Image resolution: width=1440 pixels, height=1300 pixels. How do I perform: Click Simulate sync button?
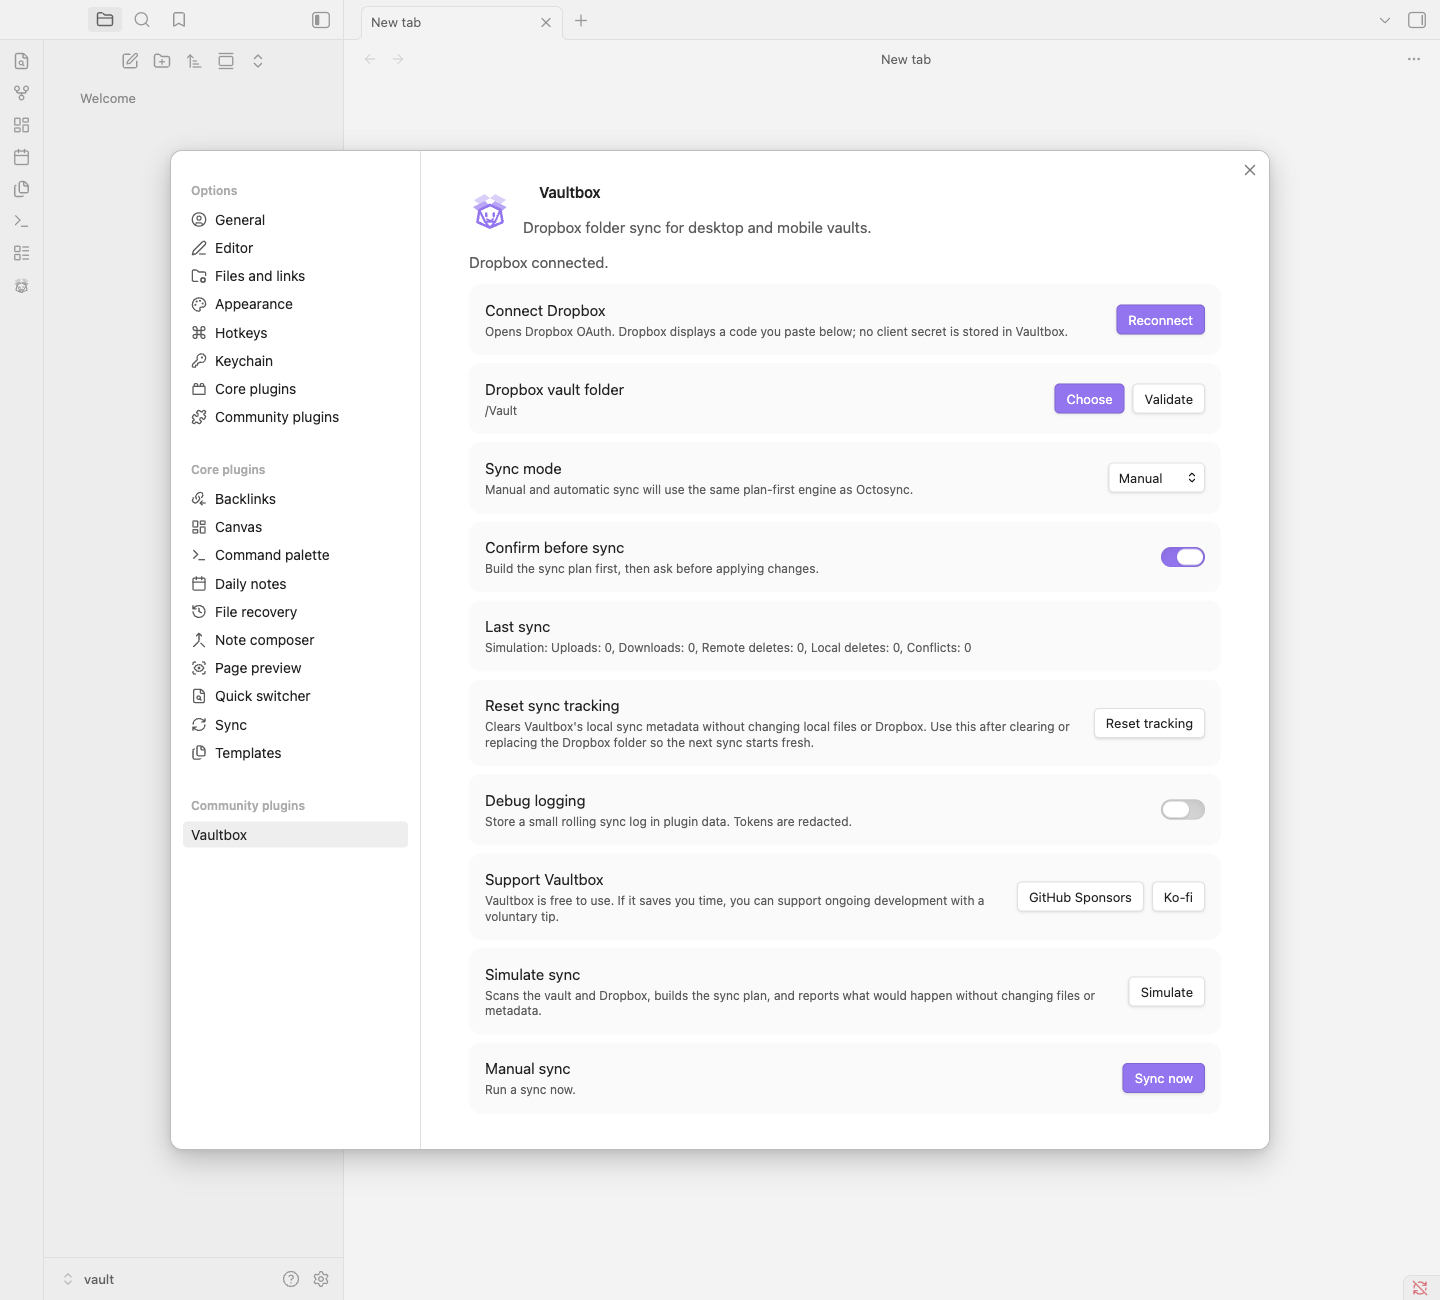[1166, 992]
